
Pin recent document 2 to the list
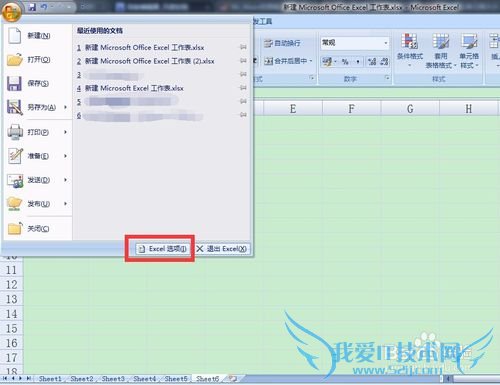click(x=243, y=61)
